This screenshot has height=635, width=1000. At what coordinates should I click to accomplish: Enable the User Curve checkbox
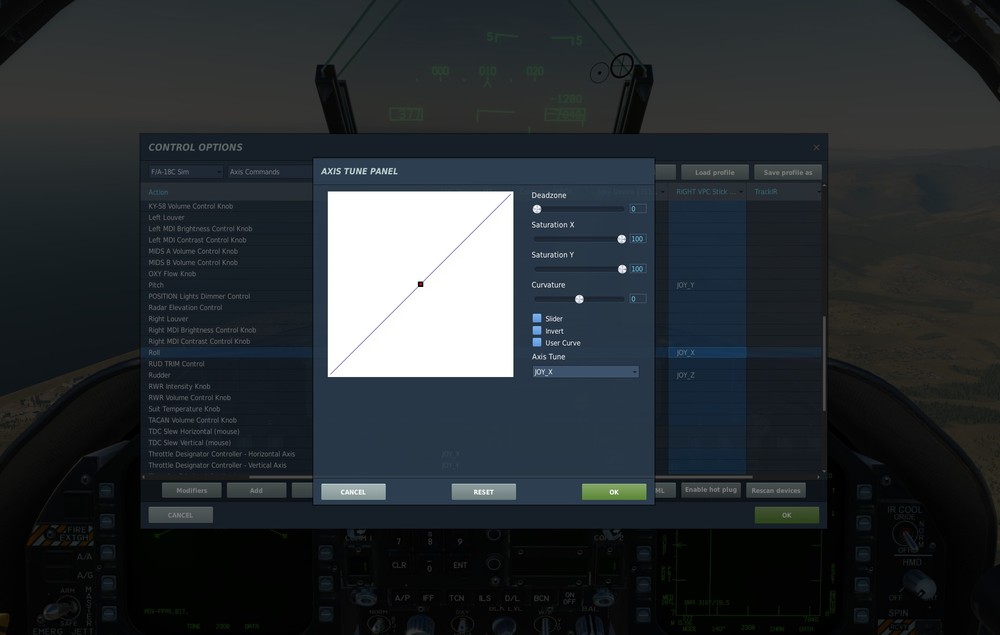(x=537, y=342)
